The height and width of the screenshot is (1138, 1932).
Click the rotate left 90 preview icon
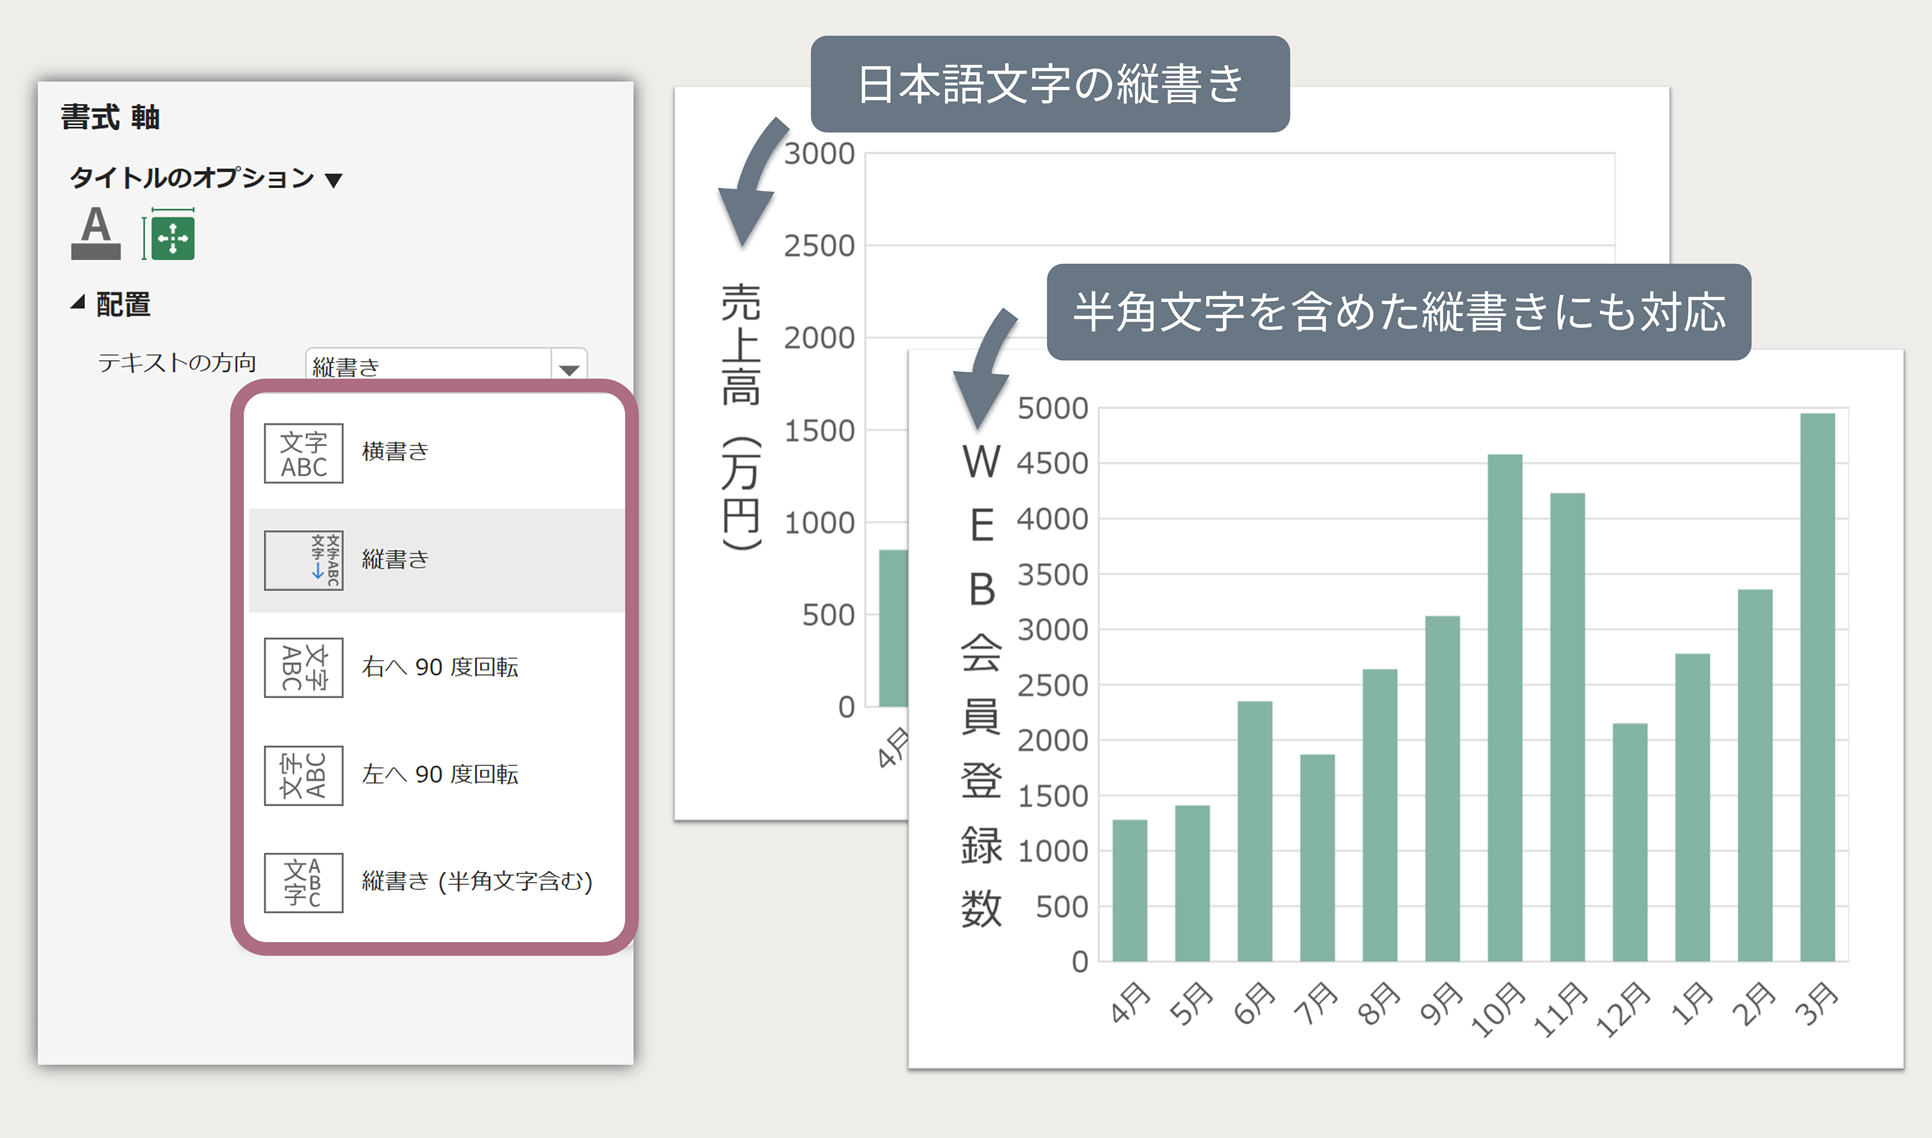pyautogui.click(x=304, y=776)
